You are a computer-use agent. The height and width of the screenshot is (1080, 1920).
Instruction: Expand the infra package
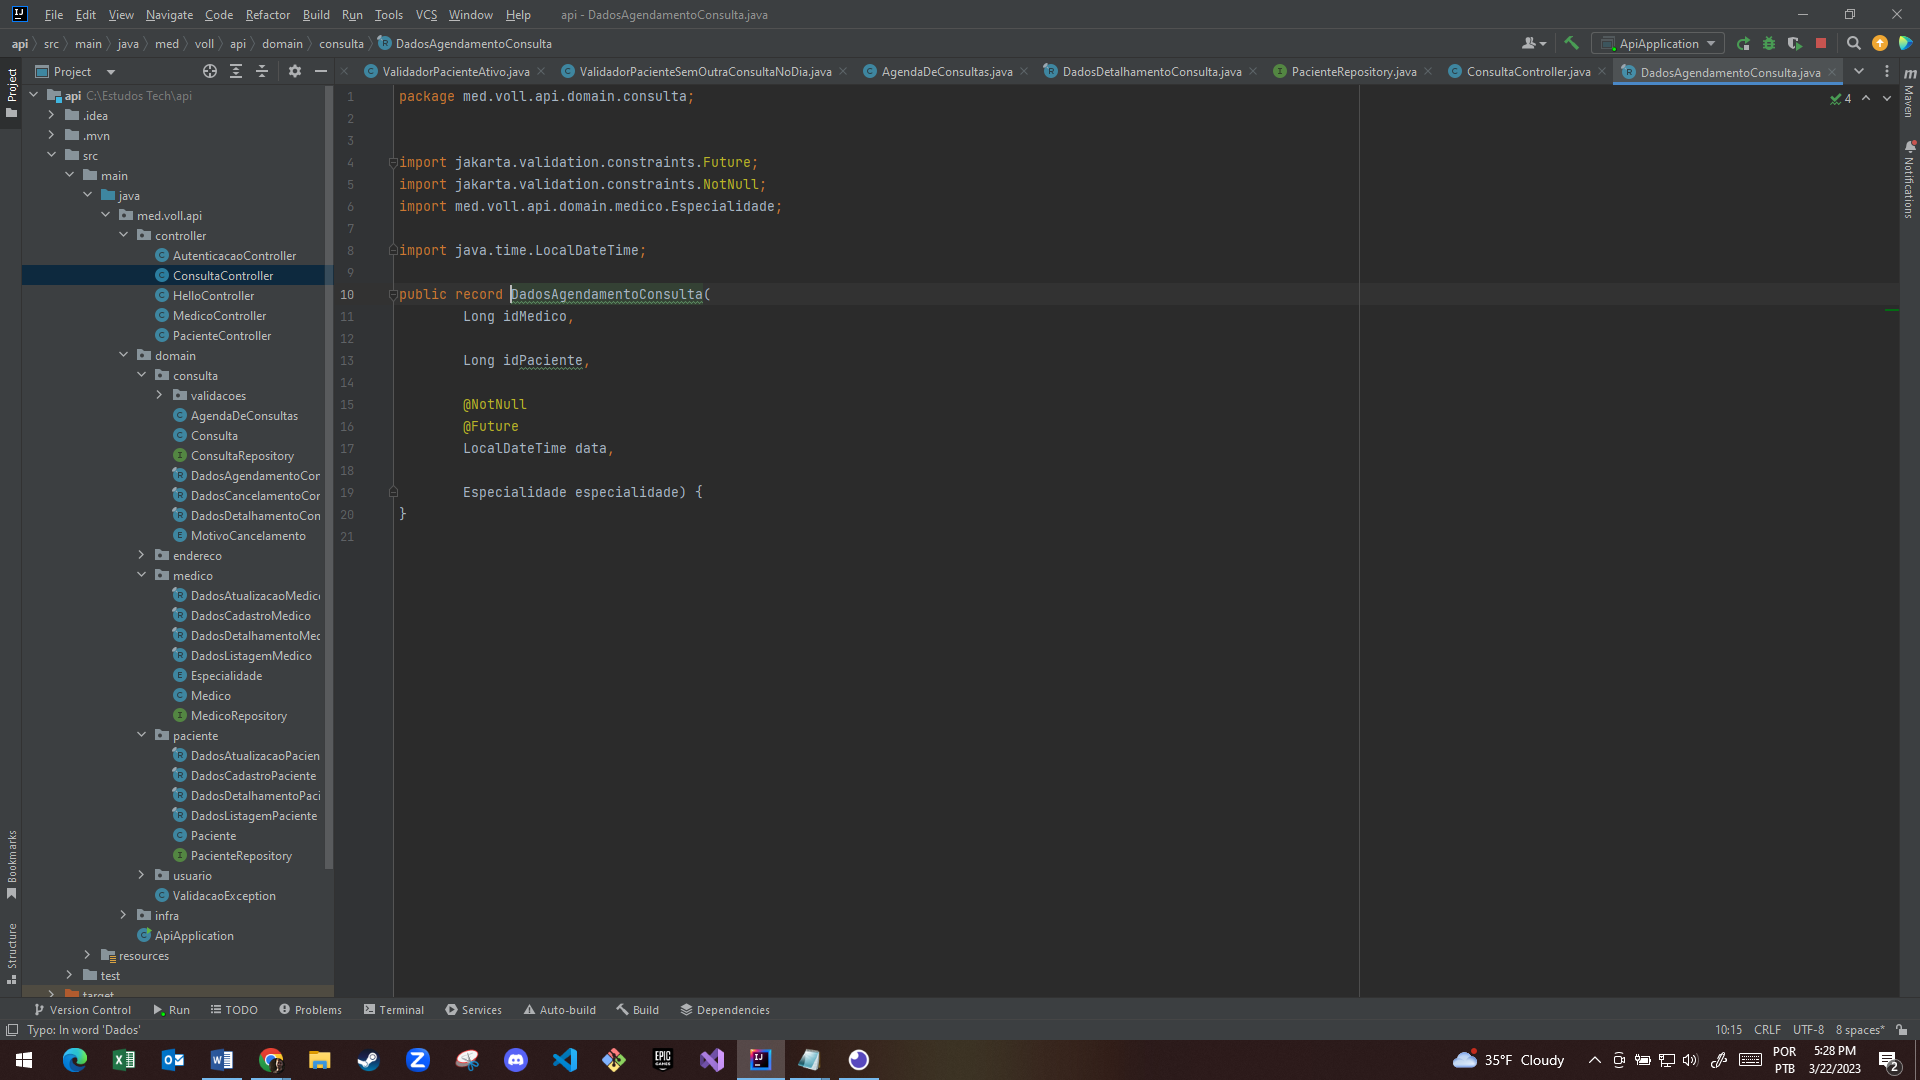(123, 915)
